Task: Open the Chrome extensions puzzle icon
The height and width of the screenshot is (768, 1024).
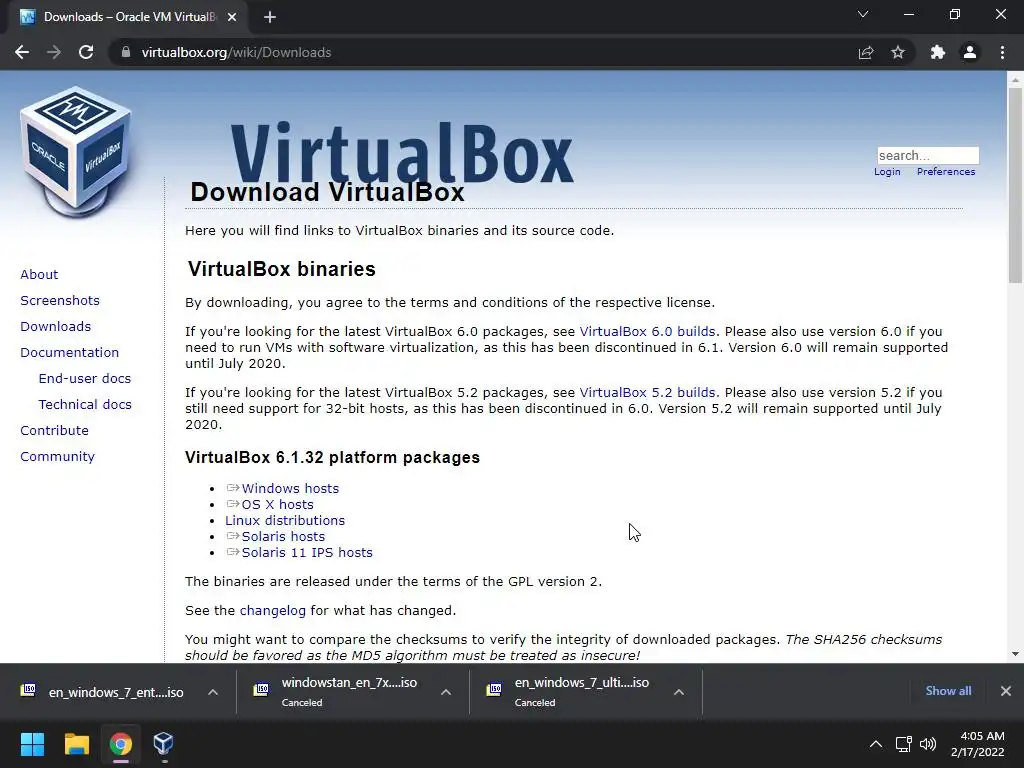Action: coord(938,52)
